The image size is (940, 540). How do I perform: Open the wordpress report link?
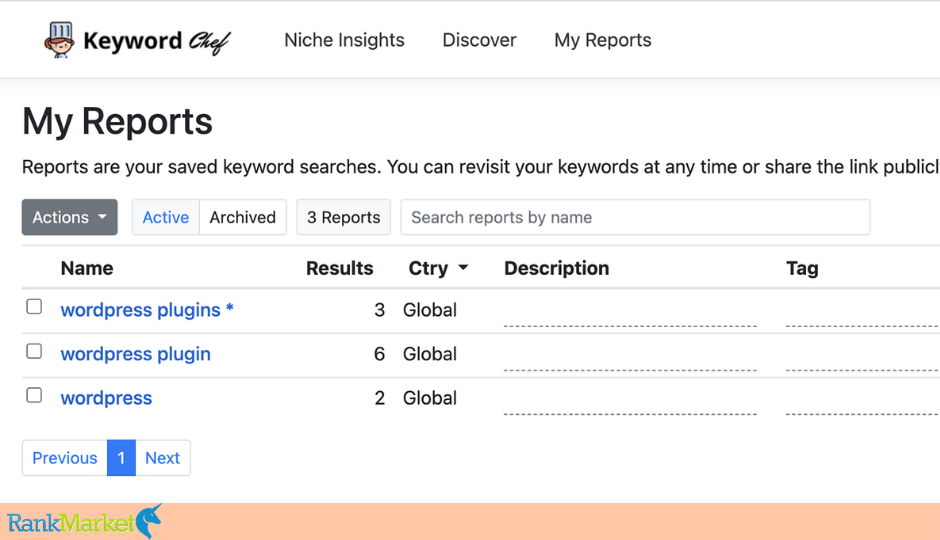tap(106, 398)
